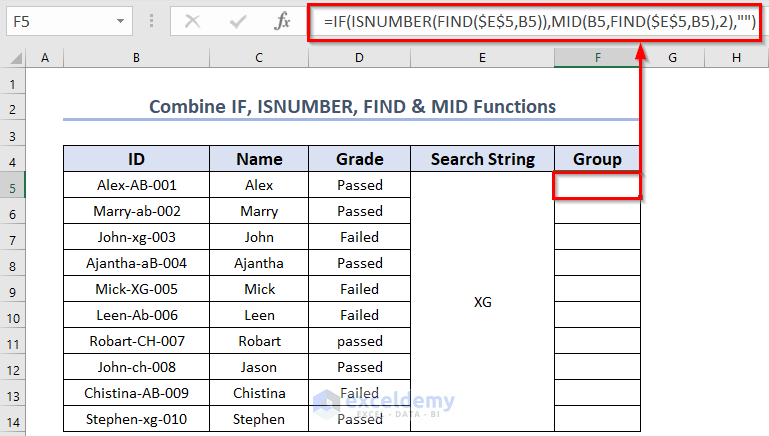This screenshot has height=436, width=769.
Task: Select cell F5 under Group
Action: pos(597,185)
